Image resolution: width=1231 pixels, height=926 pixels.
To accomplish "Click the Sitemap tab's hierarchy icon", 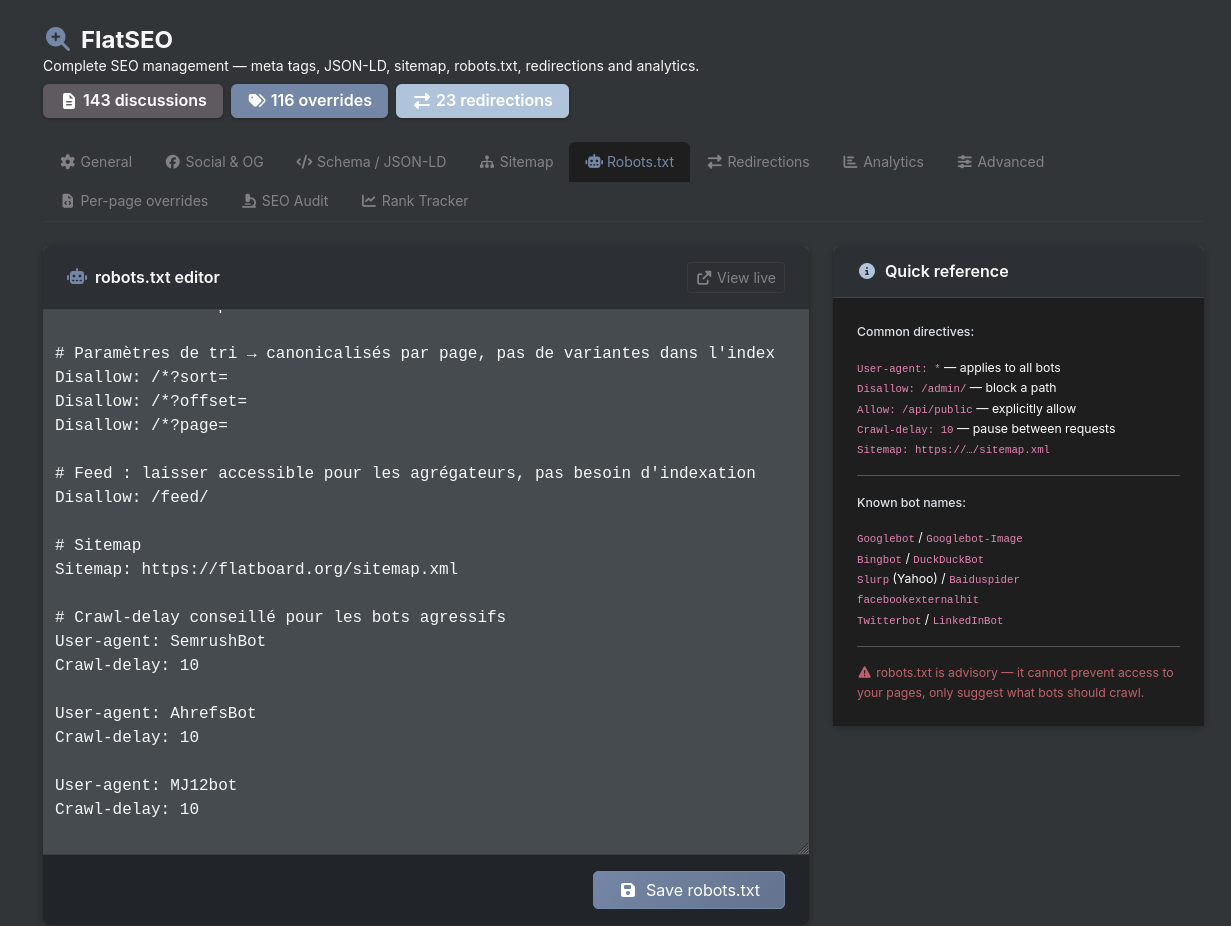I will 487,162.
